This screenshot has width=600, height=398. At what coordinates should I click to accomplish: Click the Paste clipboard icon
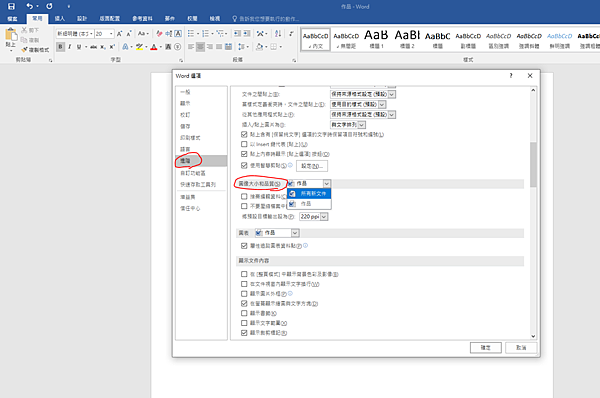pos(11,35)
